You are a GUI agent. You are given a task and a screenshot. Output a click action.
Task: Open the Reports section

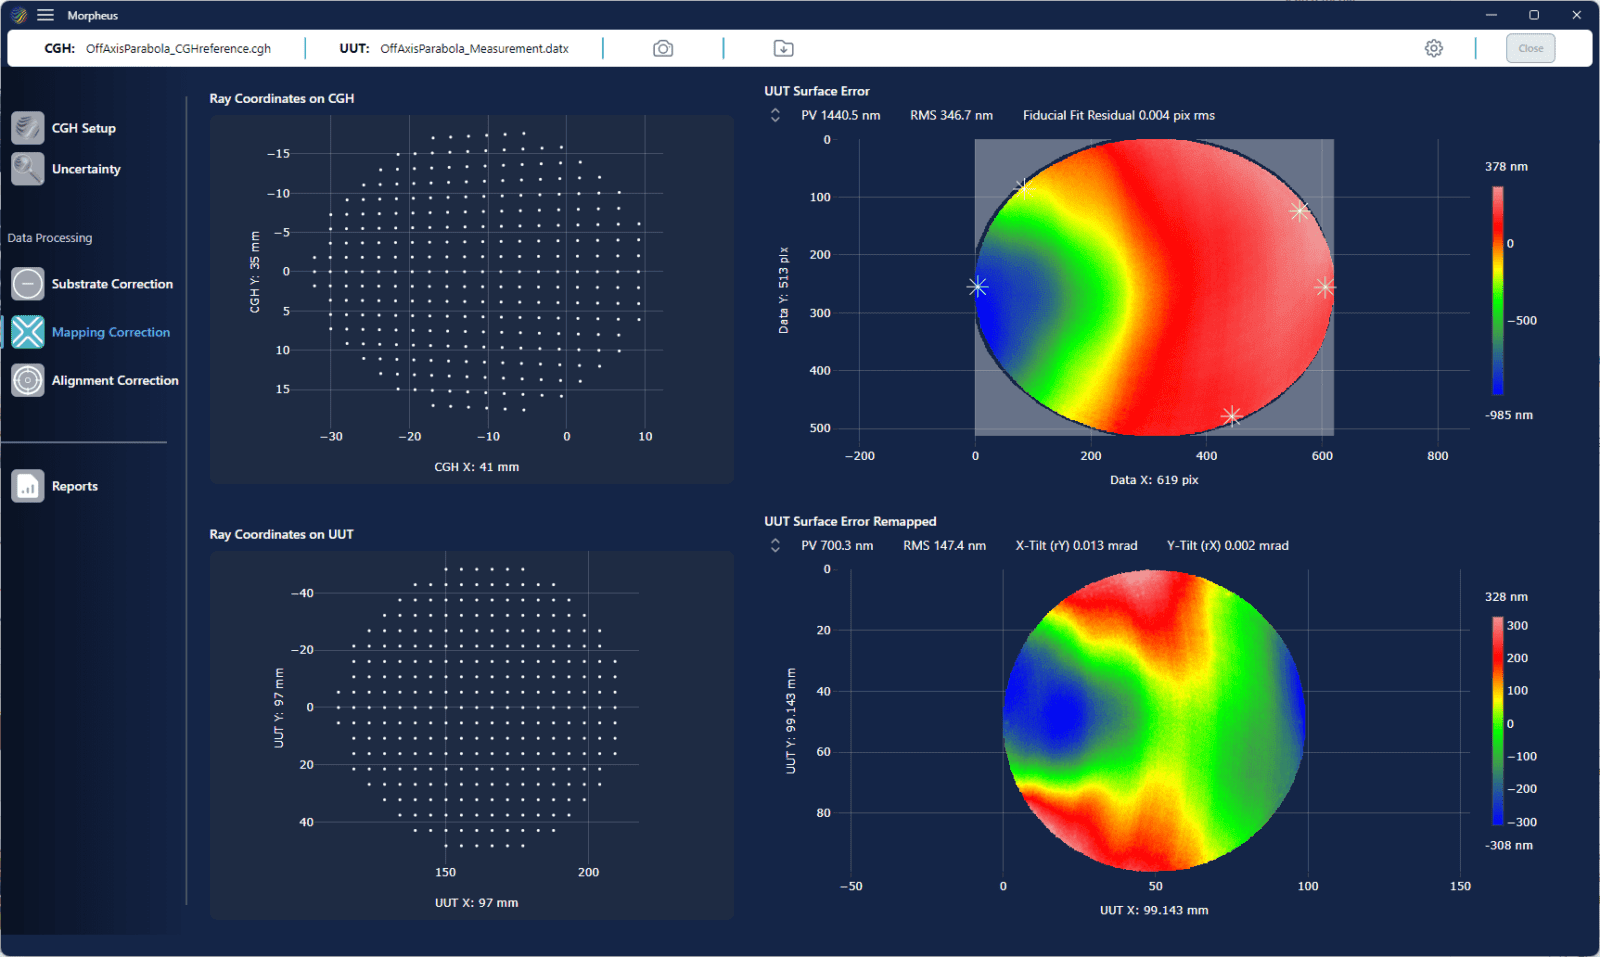point(74,485)
